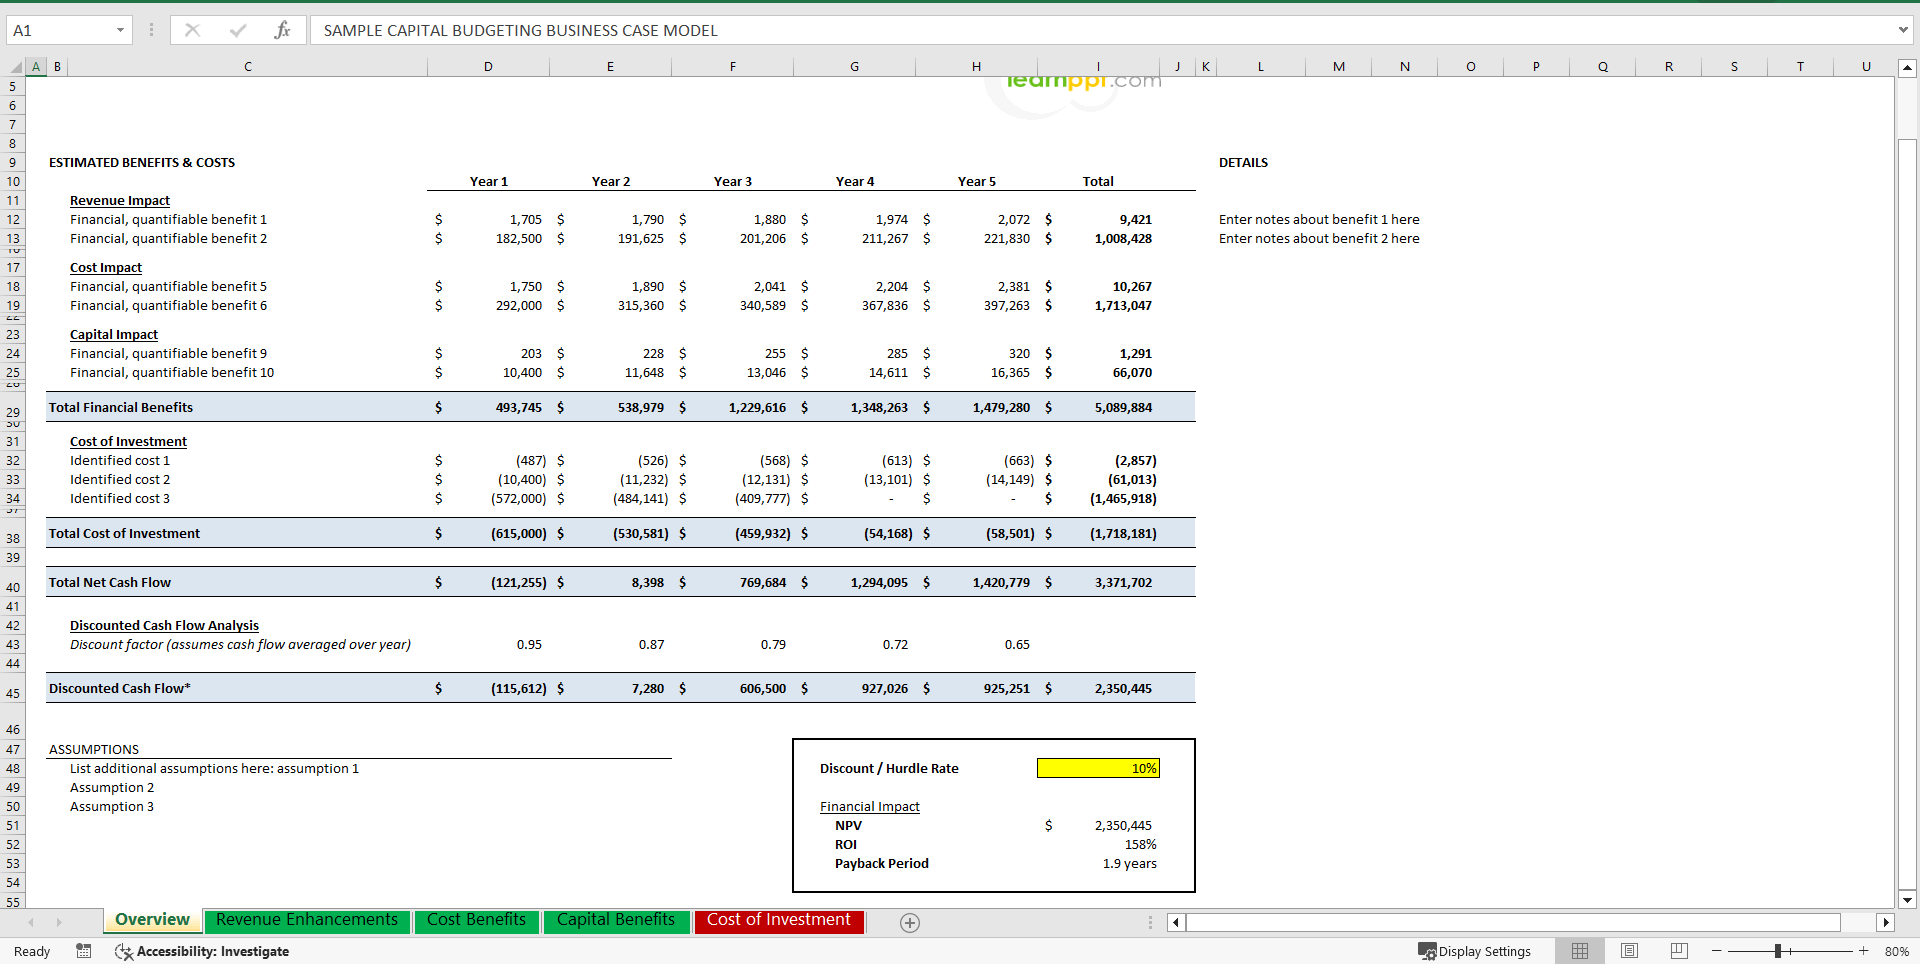Image resolution: width=1920 pixels, height=966 pixels.
Task: Select the Normal view icon
Action: 1580,951
